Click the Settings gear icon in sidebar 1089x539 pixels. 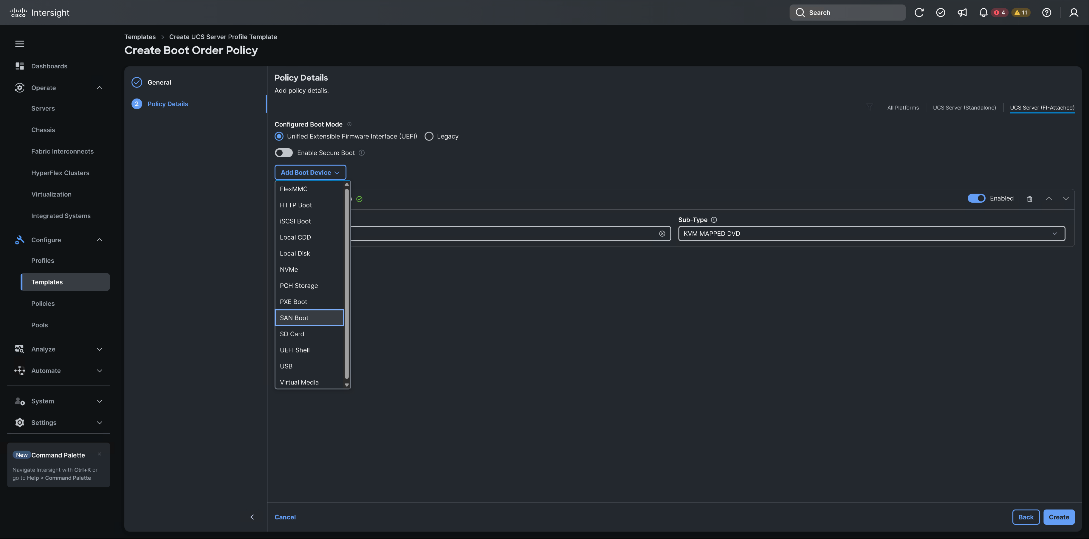tap(19, 422)
